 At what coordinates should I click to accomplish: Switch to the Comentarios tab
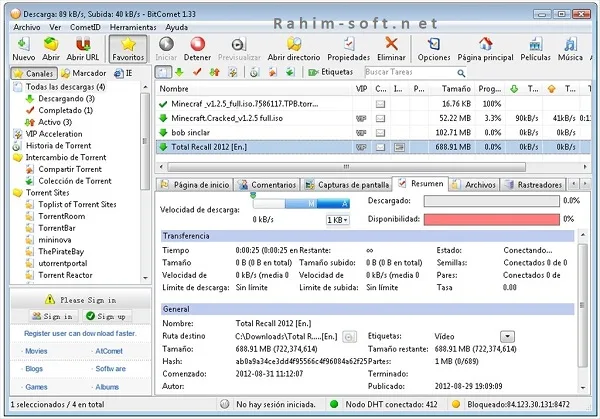pos(267,185)
